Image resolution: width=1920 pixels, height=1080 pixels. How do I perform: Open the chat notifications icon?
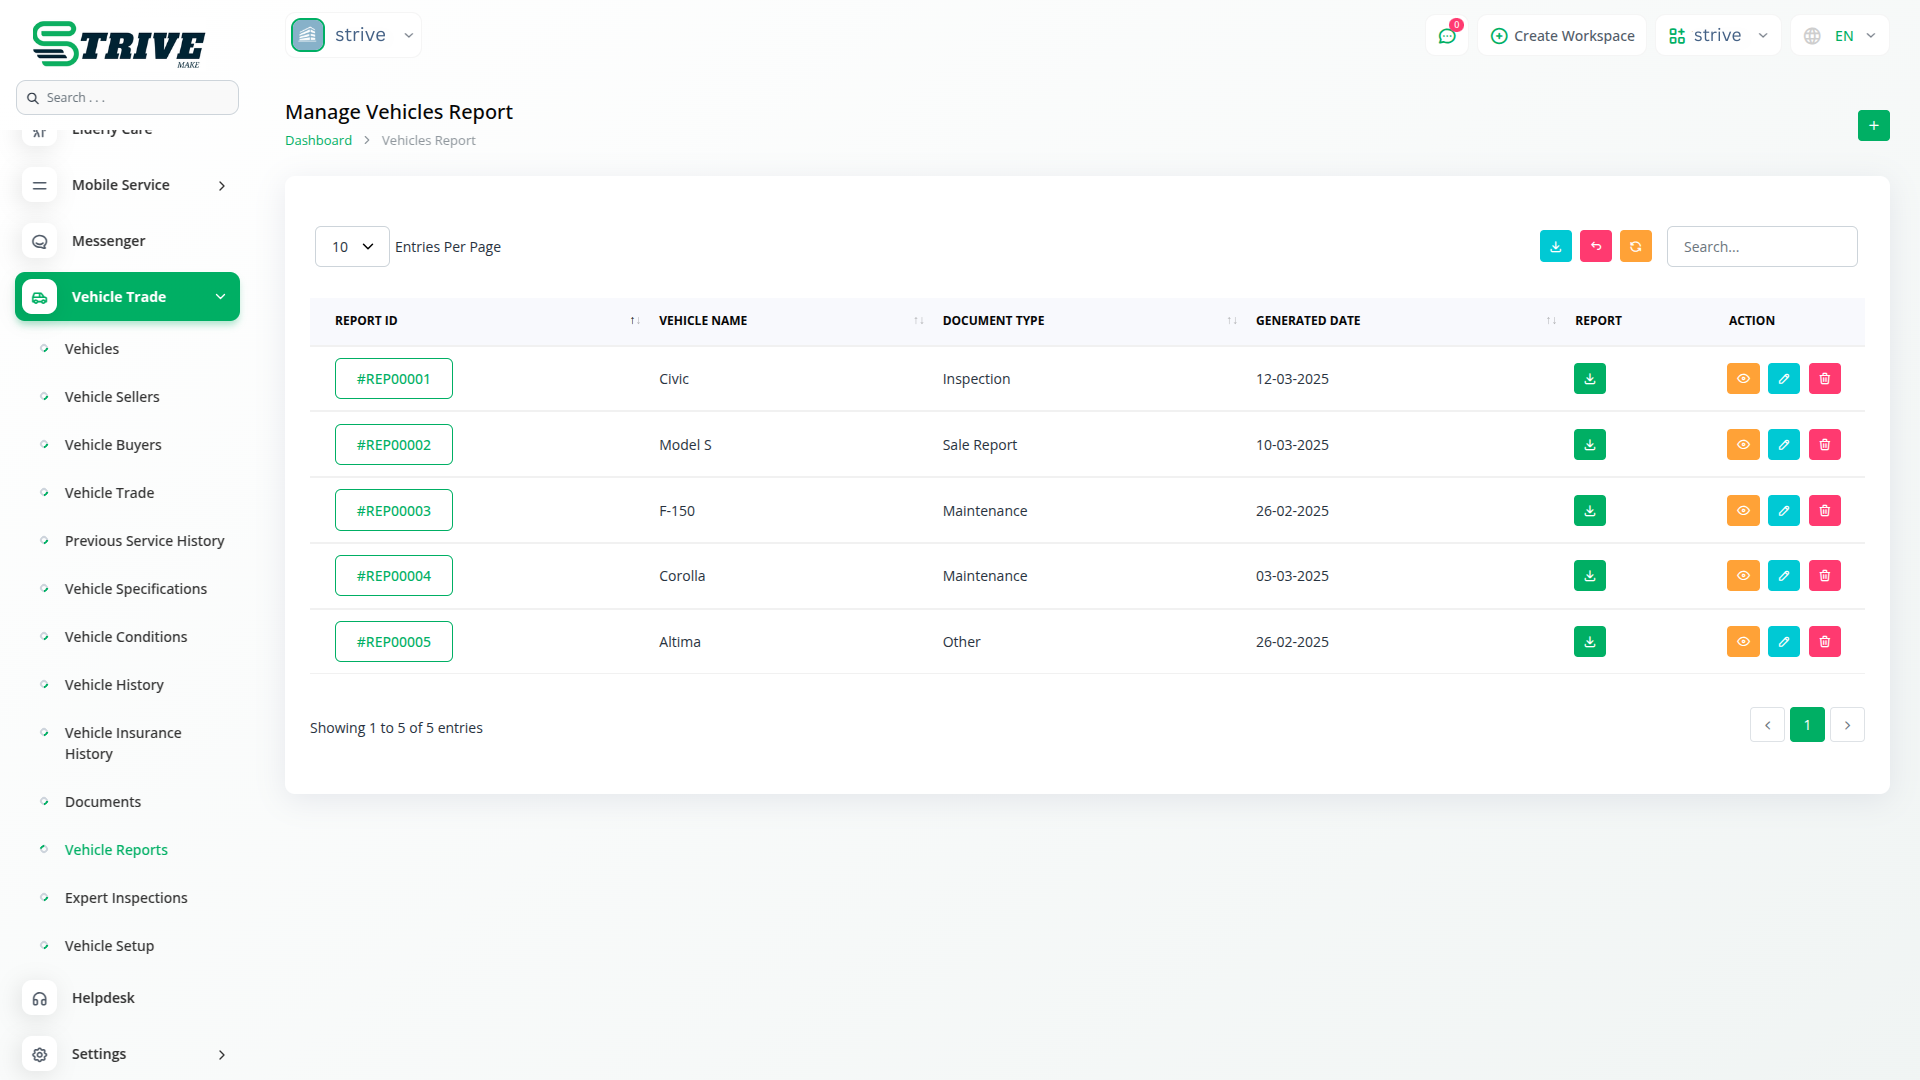(1446, 36)
